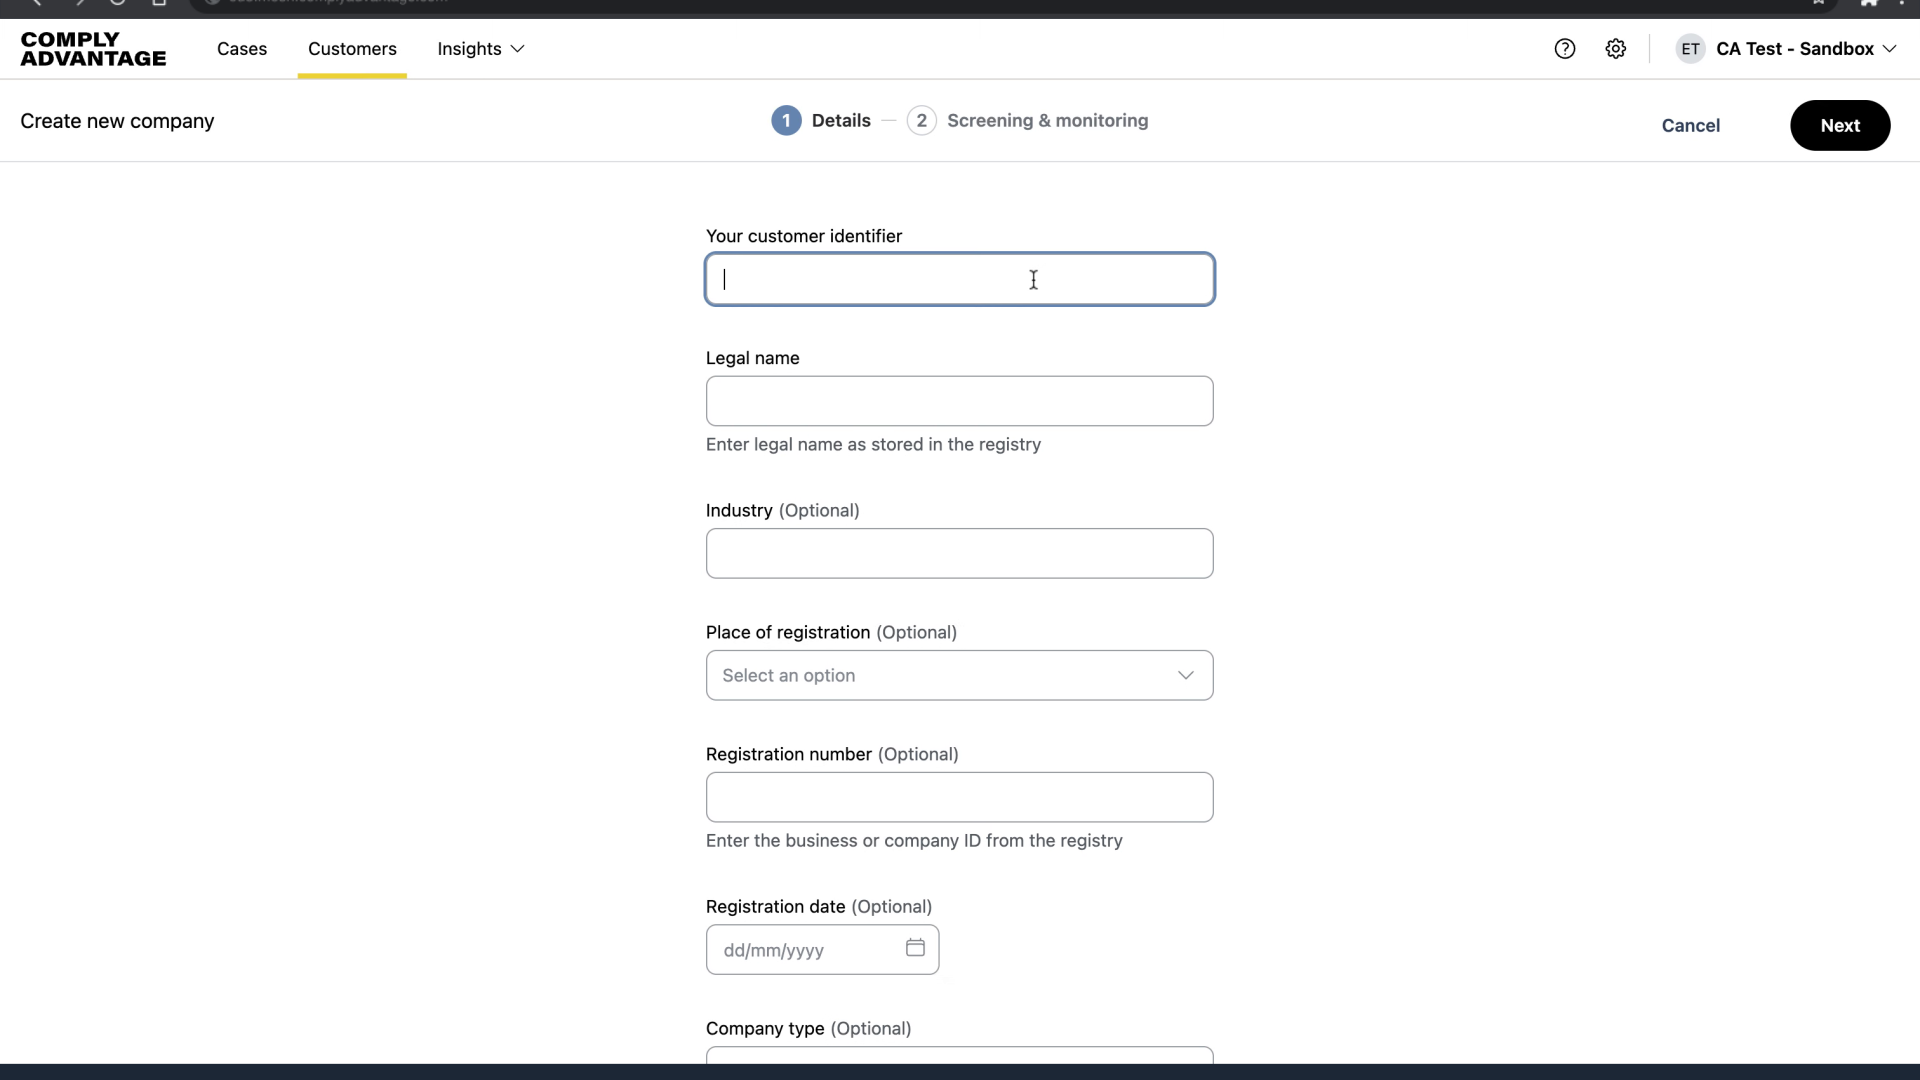The width and height of the screenshot is (1920, 1080).
Task: Go to the Cases tab
Action: (x=242, y=49)
